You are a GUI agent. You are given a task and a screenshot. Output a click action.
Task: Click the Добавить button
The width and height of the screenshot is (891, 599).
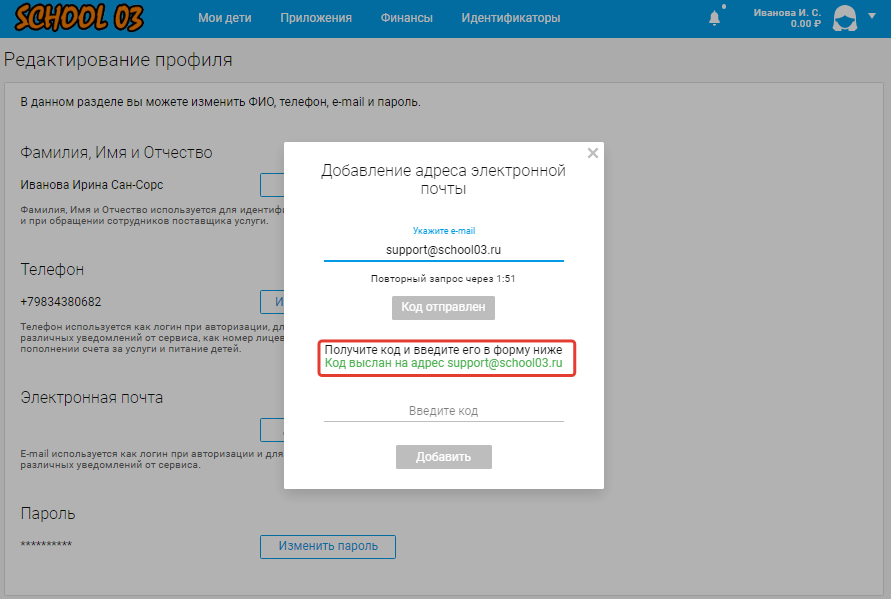pos(443,457)
